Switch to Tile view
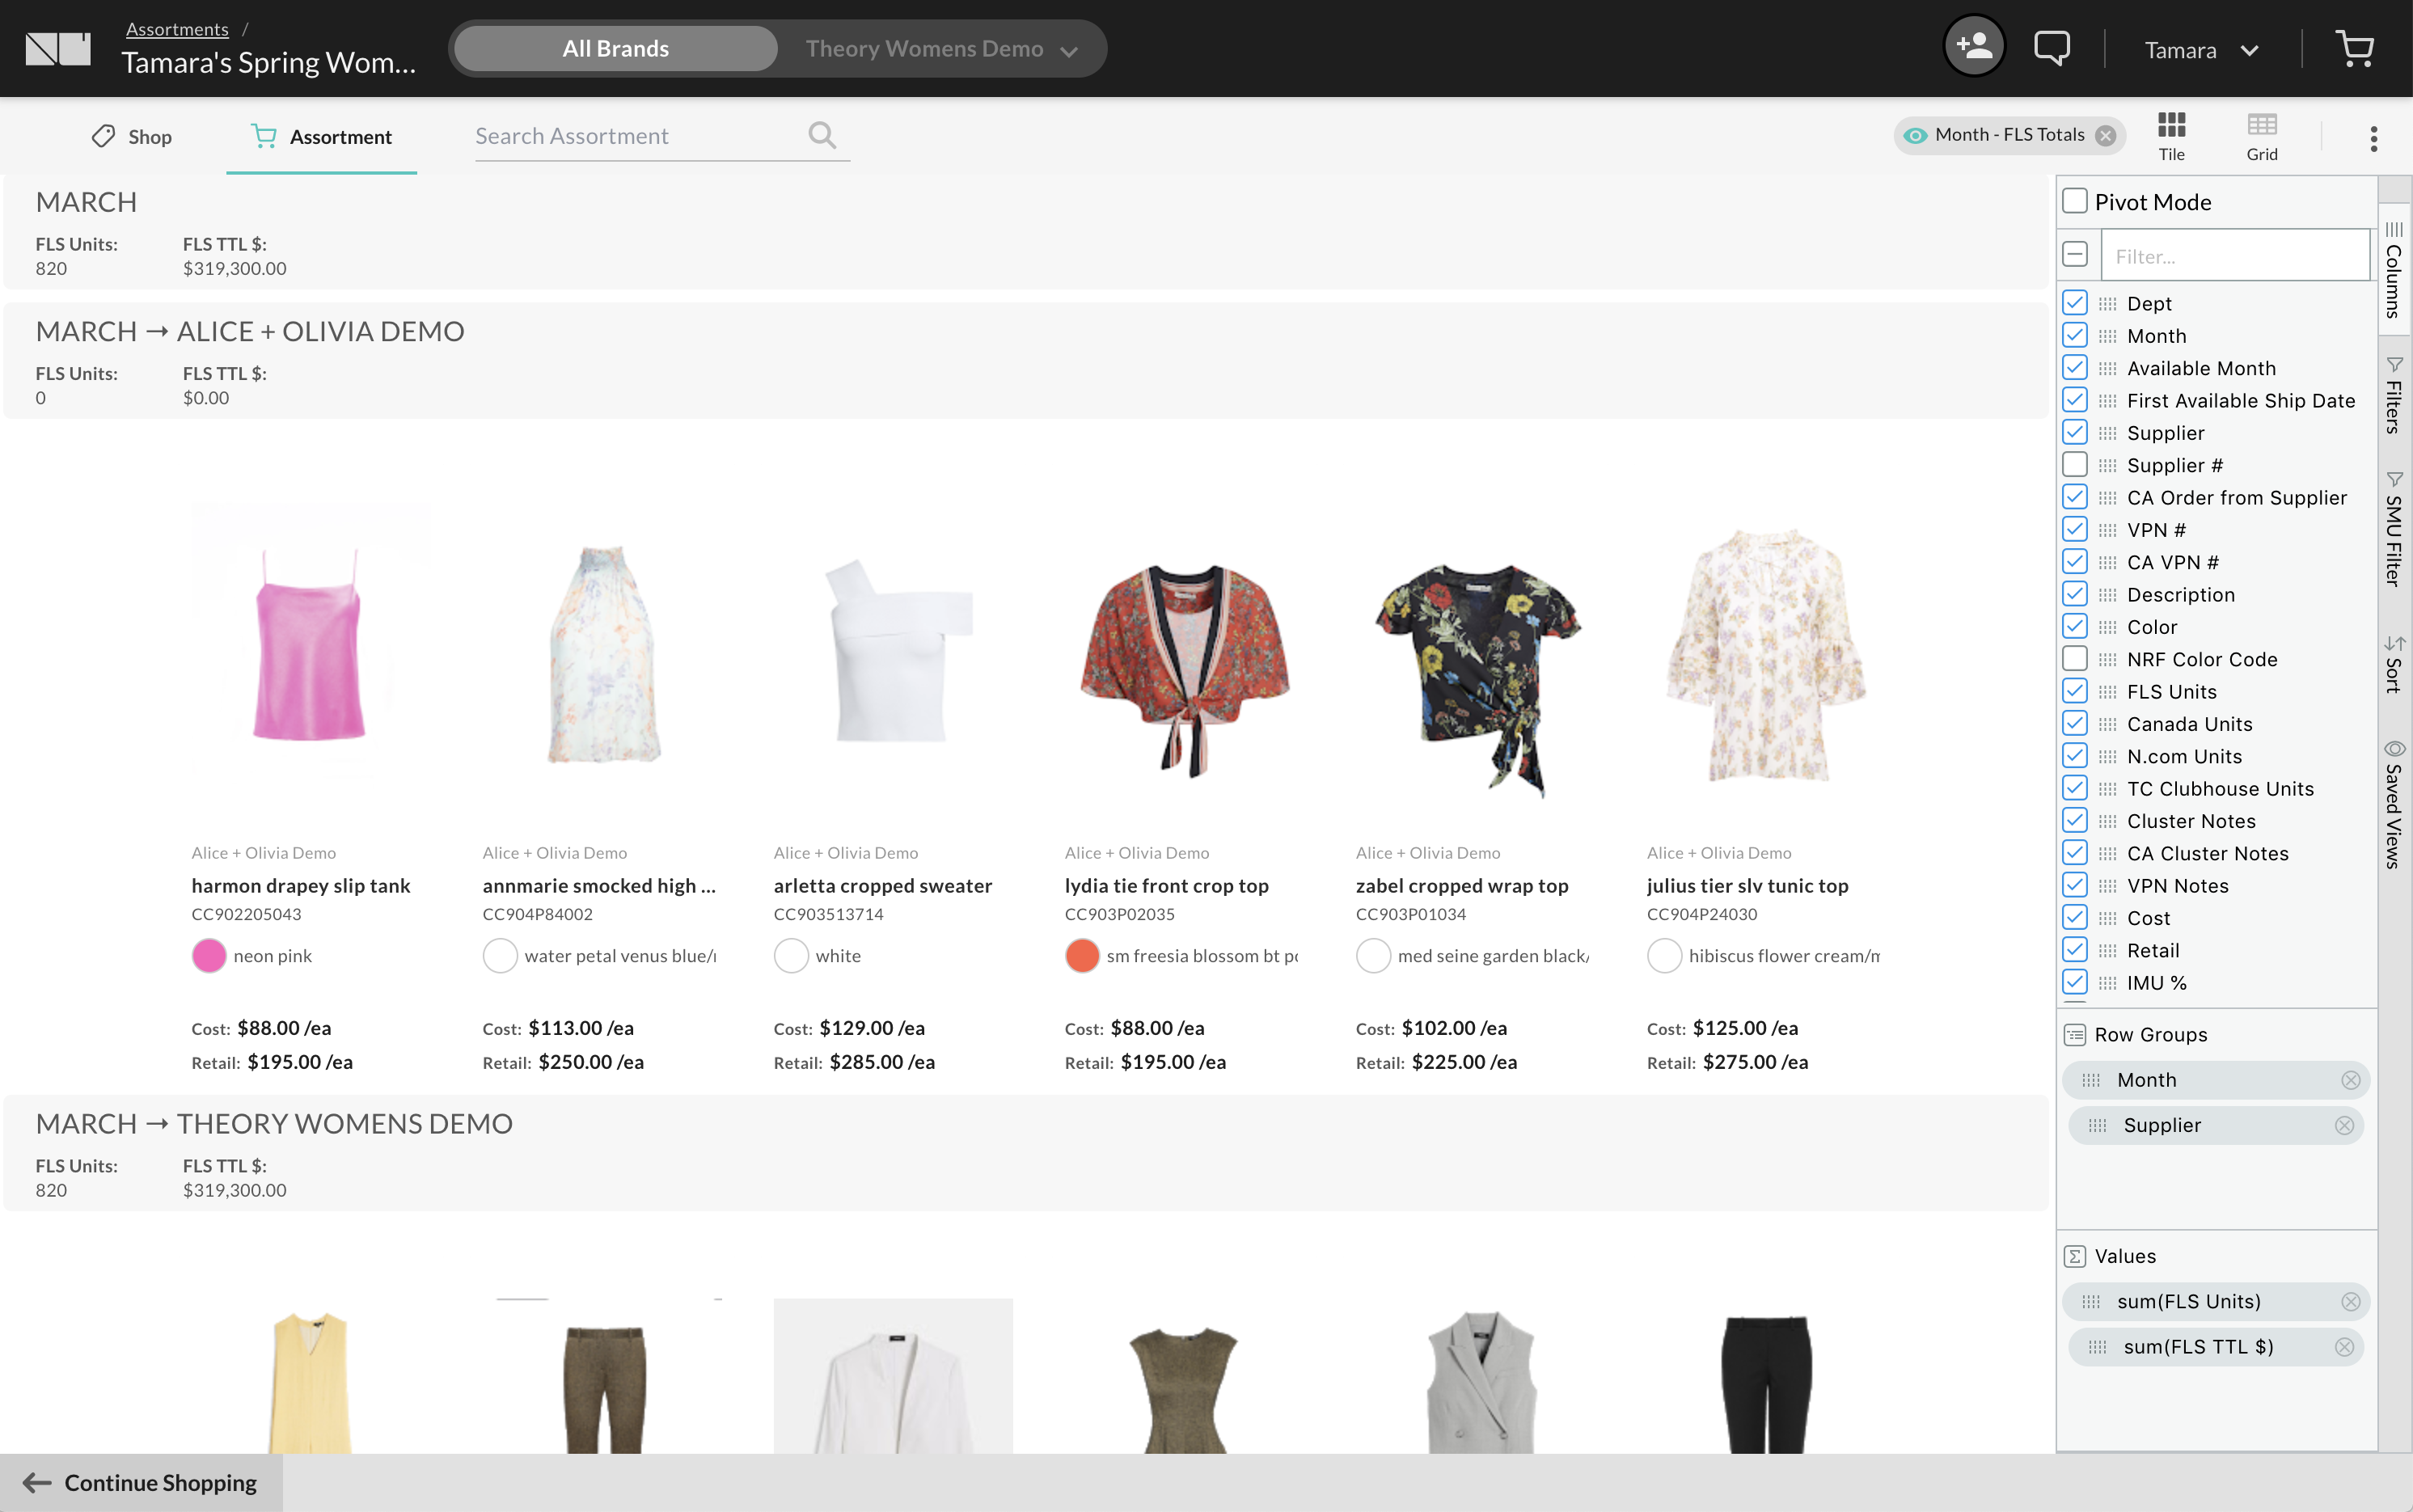 2171,136
